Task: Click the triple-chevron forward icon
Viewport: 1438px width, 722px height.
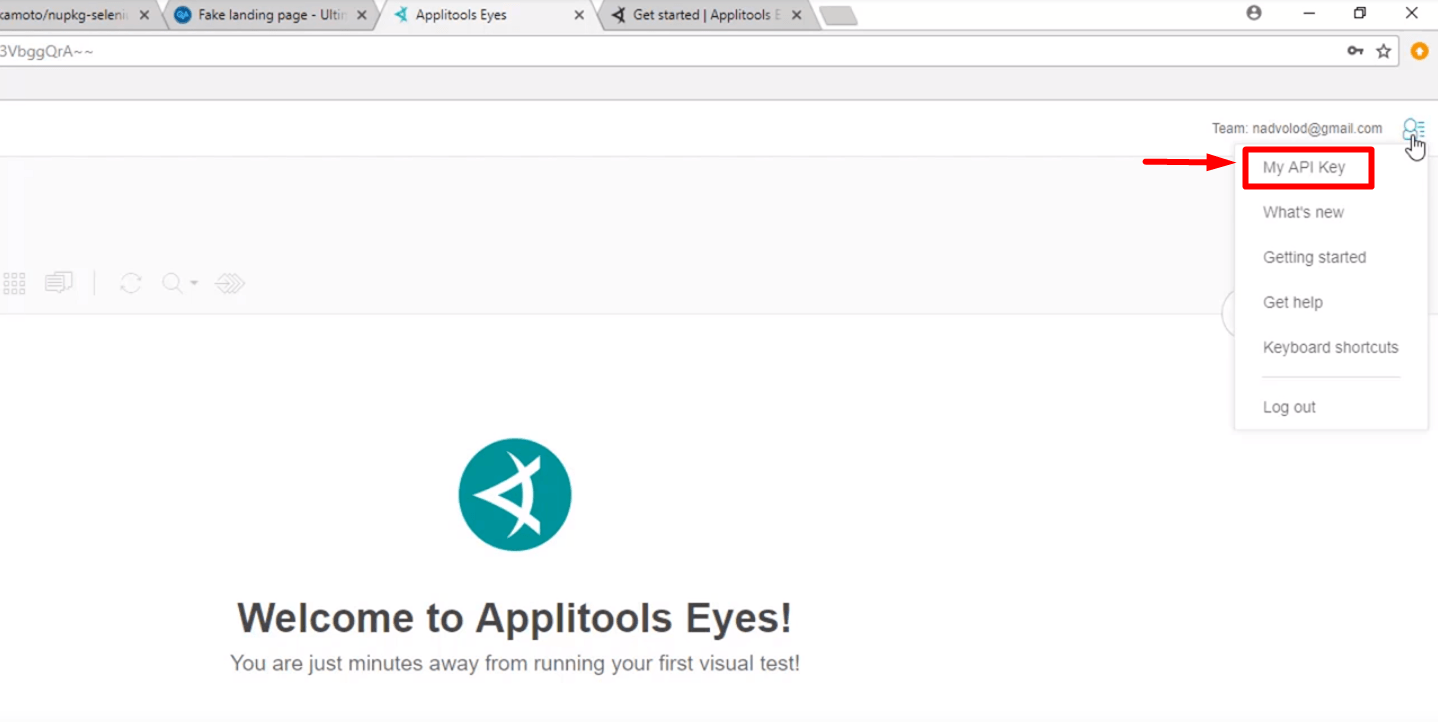Action: pos(230,283)
